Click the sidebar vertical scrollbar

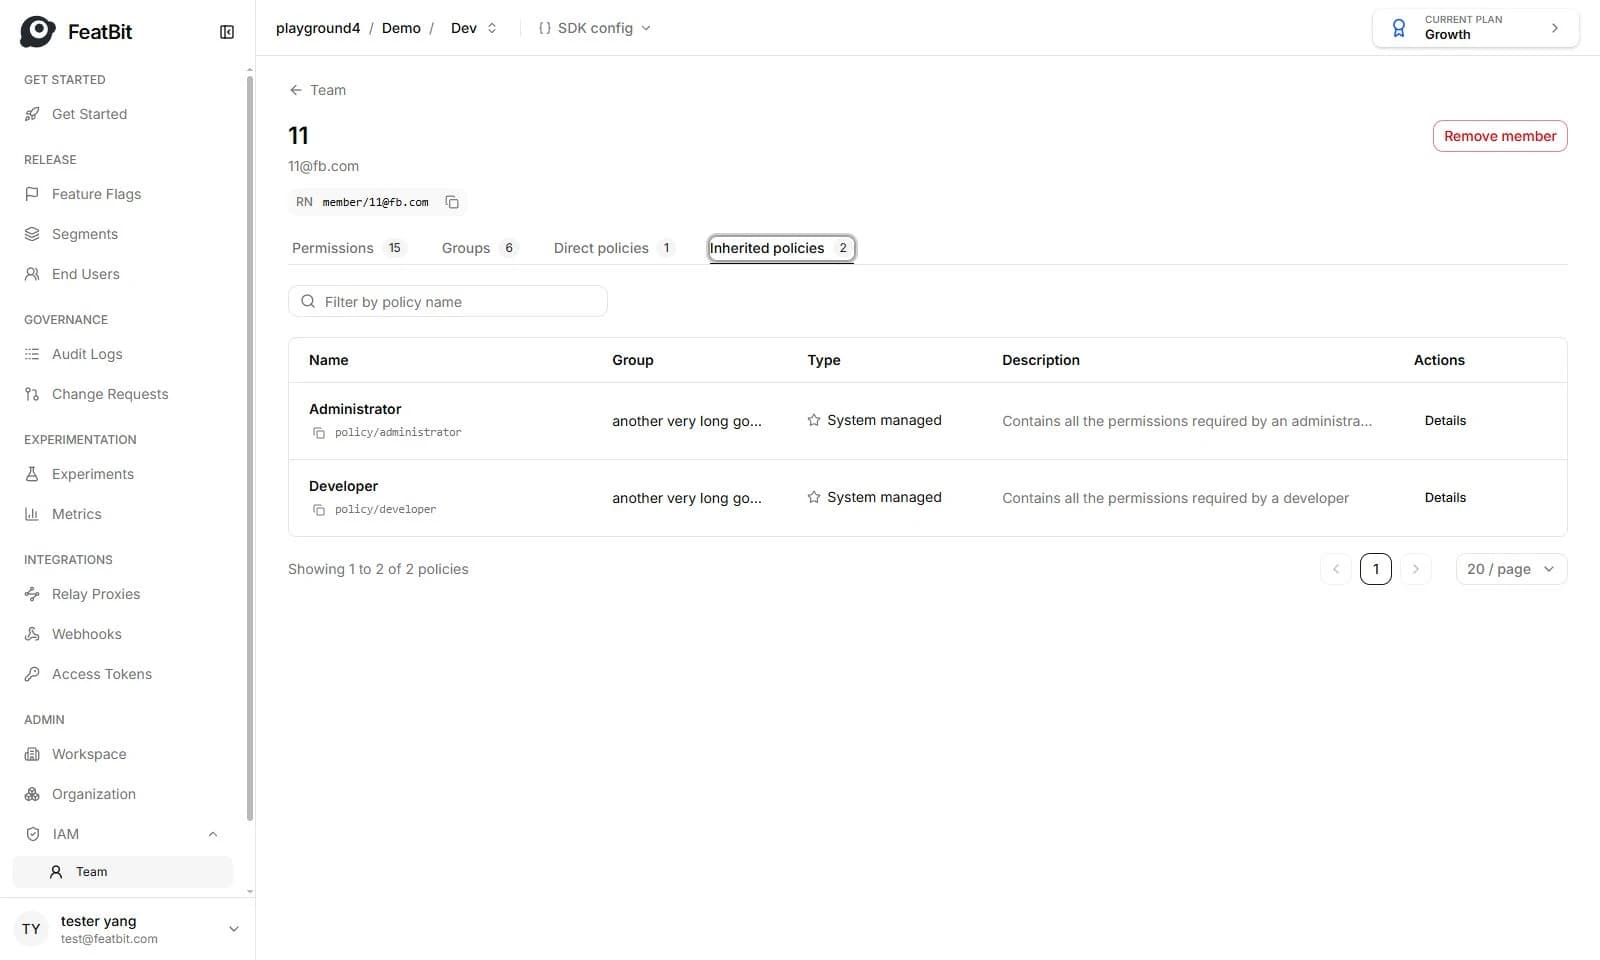click(x=249, y=450)
